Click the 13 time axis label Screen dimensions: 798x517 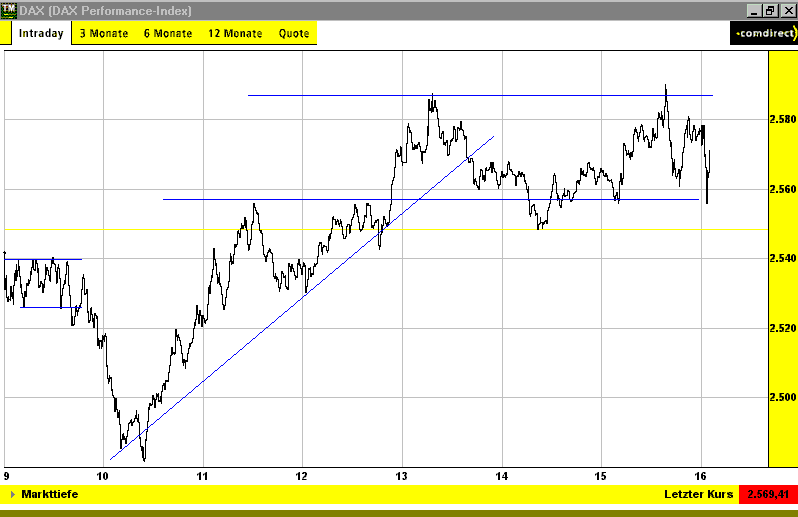(402, 476)
